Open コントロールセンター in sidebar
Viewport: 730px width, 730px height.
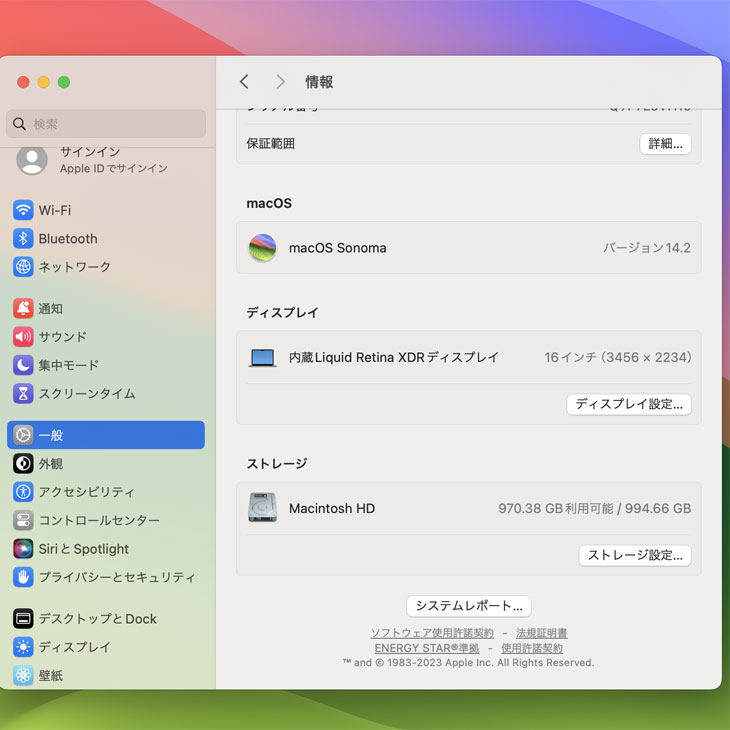point(98,520)
